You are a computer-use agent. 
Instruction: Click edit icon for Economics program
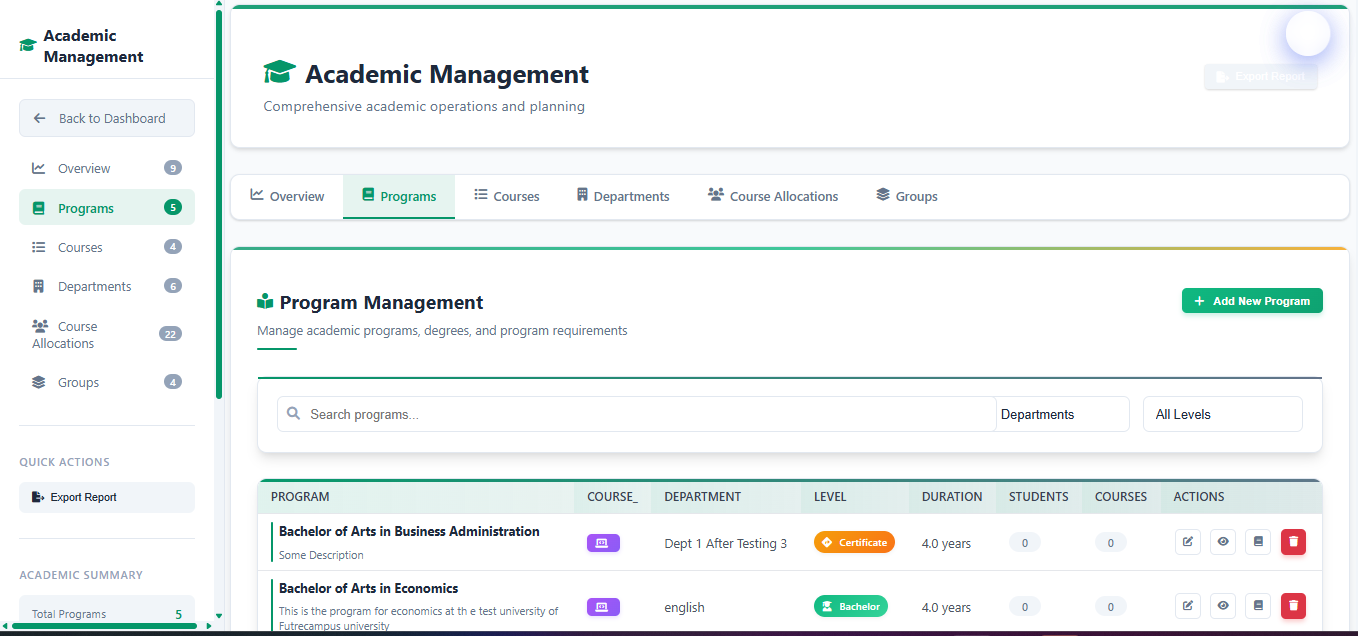pos(1187,605)
